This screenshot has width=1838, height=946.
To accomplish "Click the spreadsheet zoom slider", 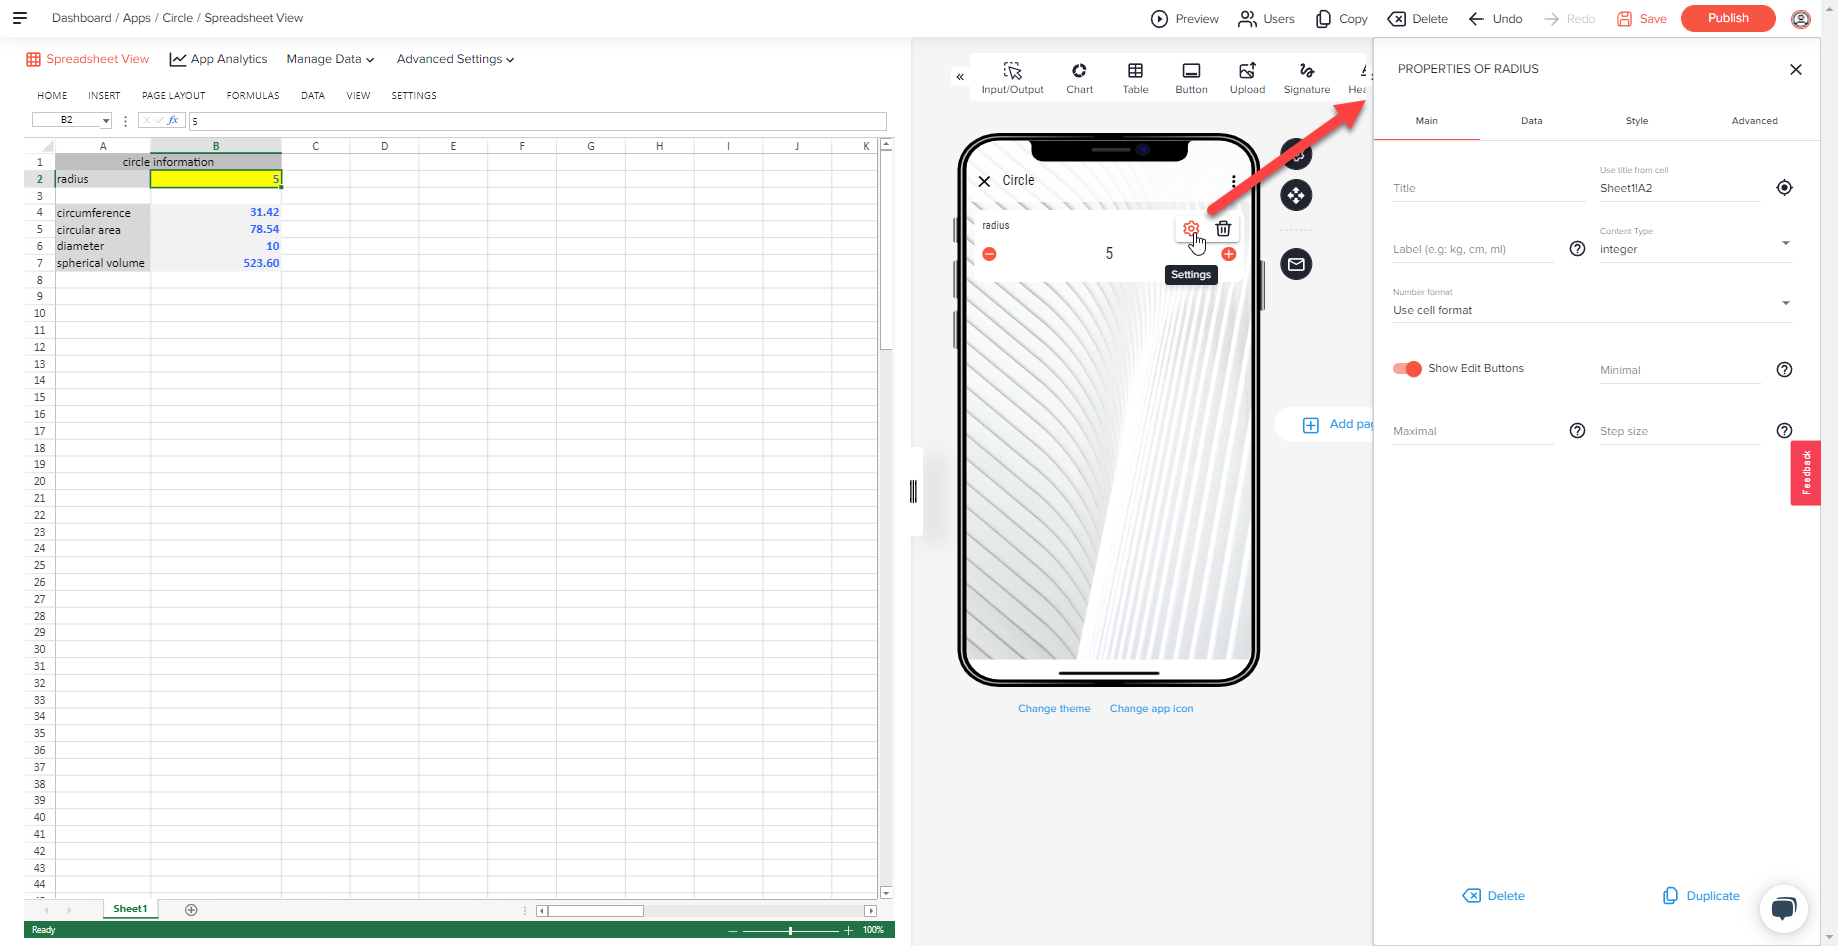I will tap(790, 931).
